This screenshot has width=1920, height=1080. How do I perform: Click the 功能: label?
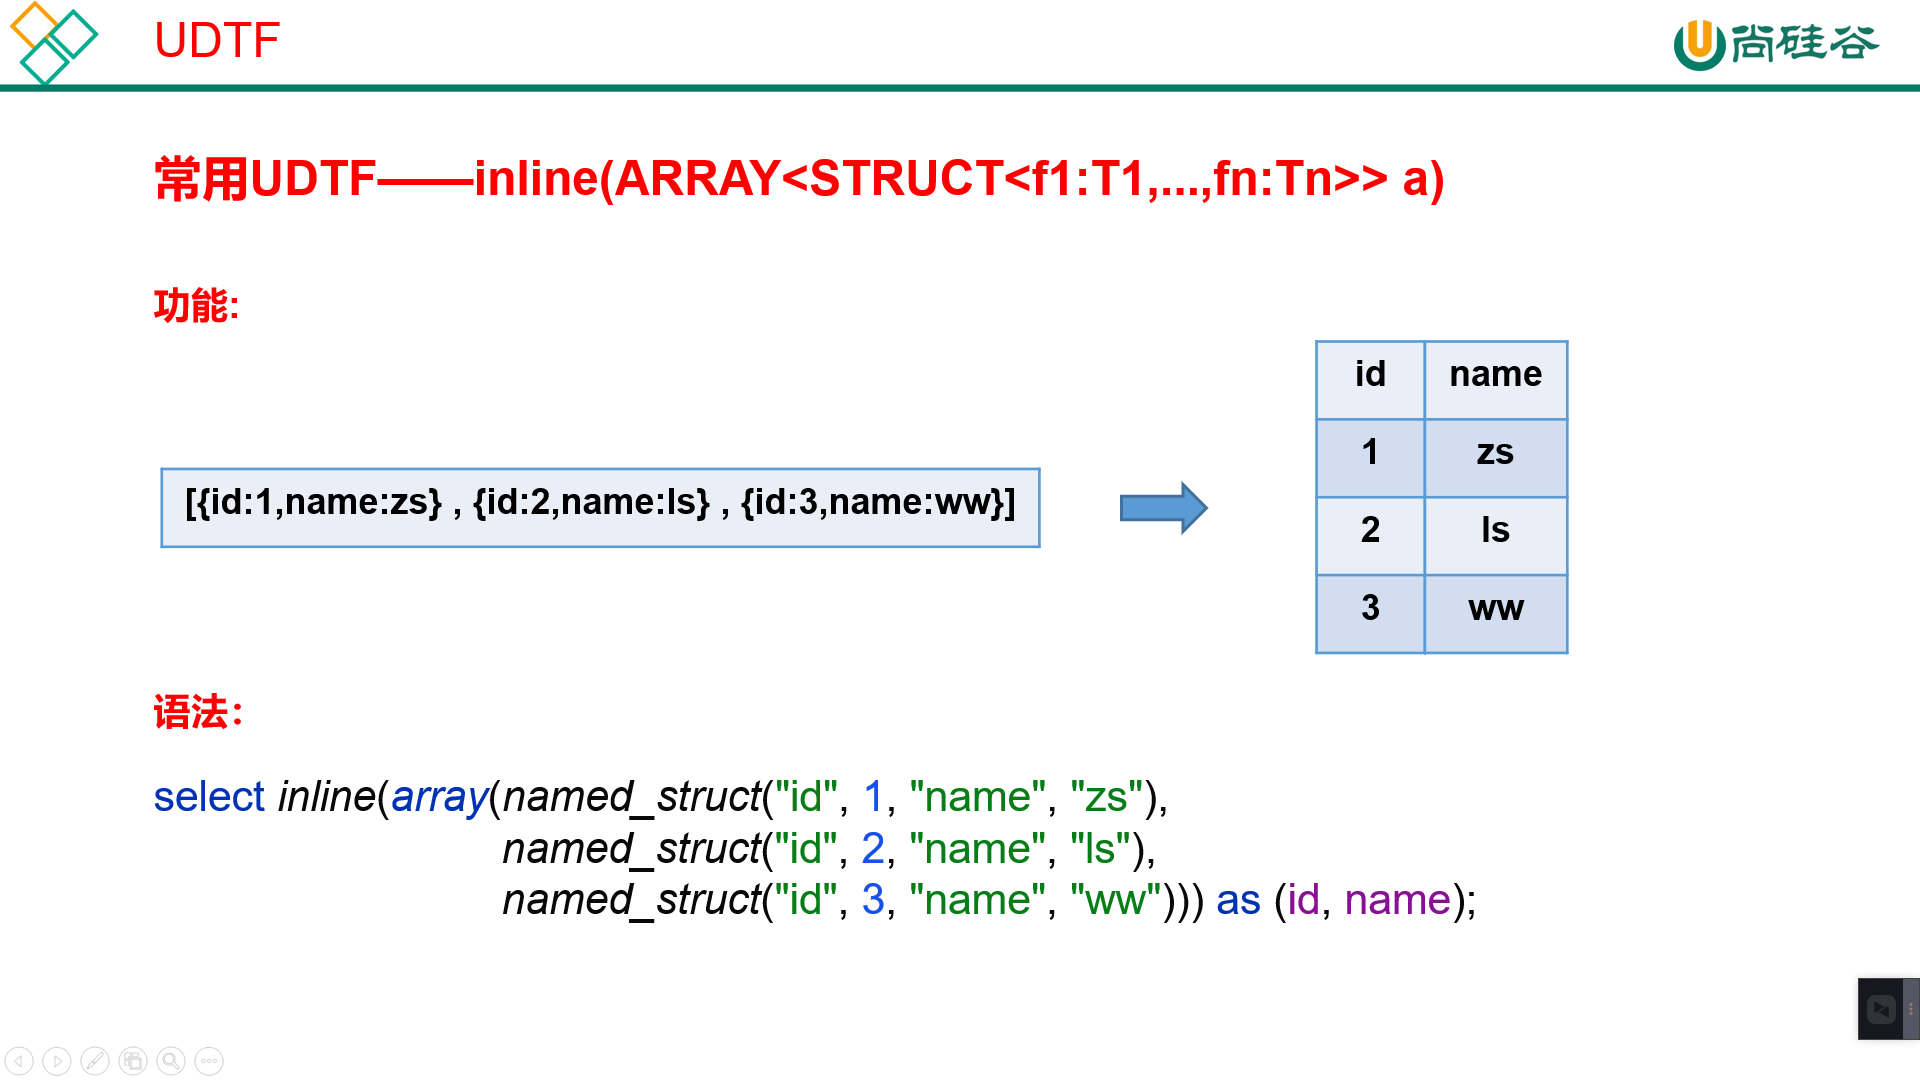coord(197,306)
